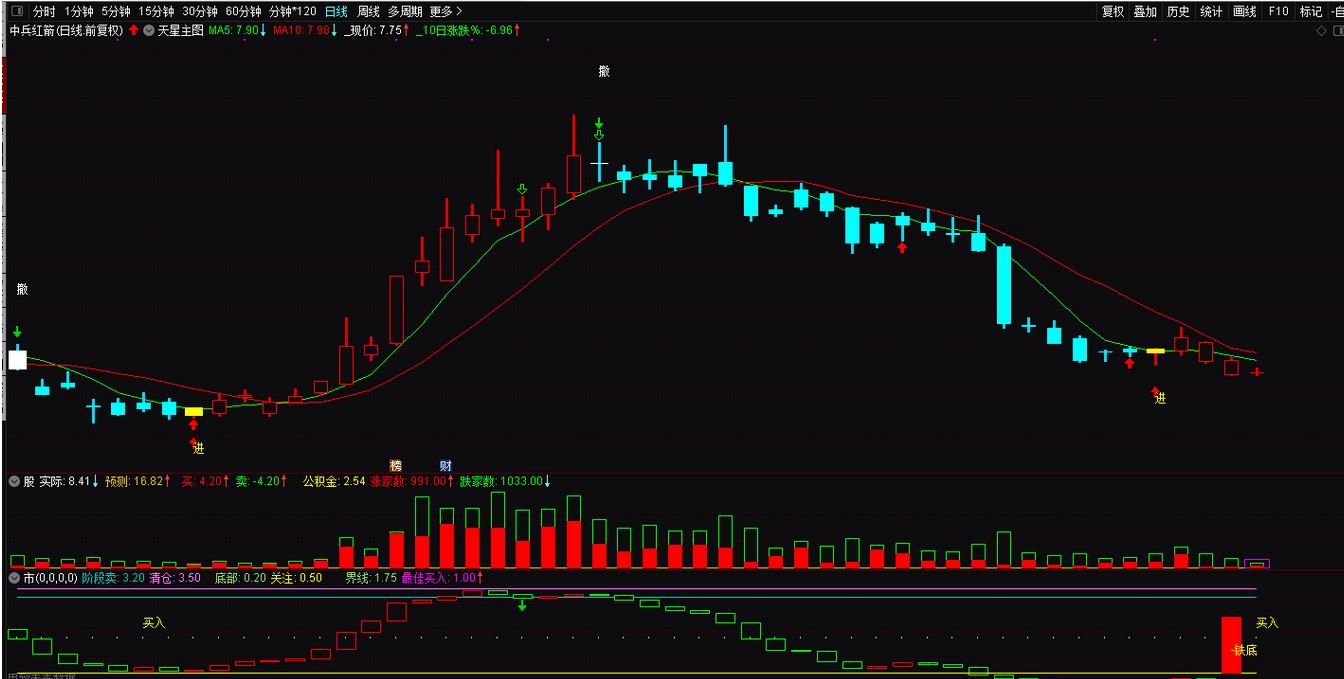Screen dimensions: 1344x679
Task: Switch to 周线 weekly chart
Action: point(368,12)
